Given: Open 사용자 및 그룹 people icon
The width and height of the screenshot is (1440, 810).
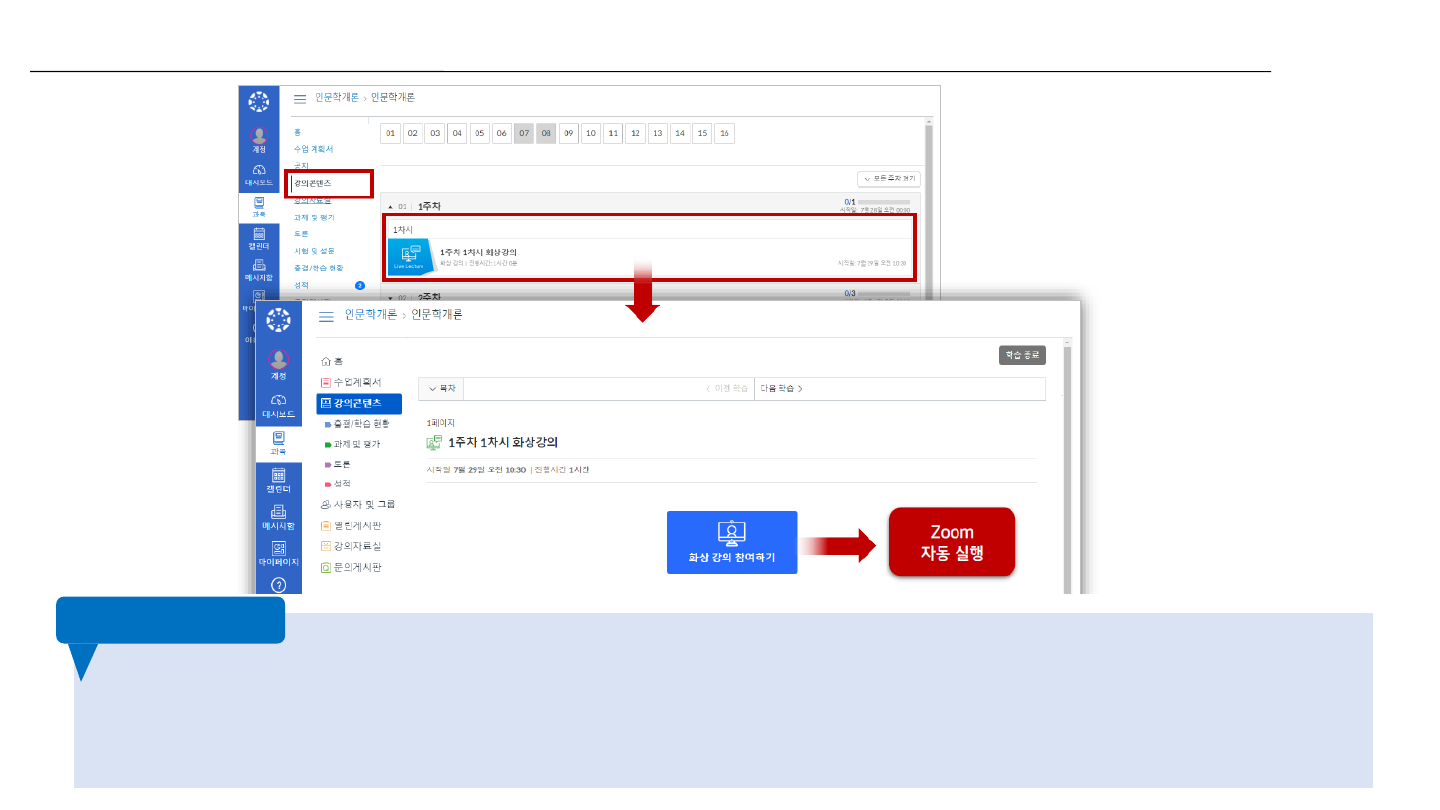Looking at the screenshot, I should click(x=325, y=504).
